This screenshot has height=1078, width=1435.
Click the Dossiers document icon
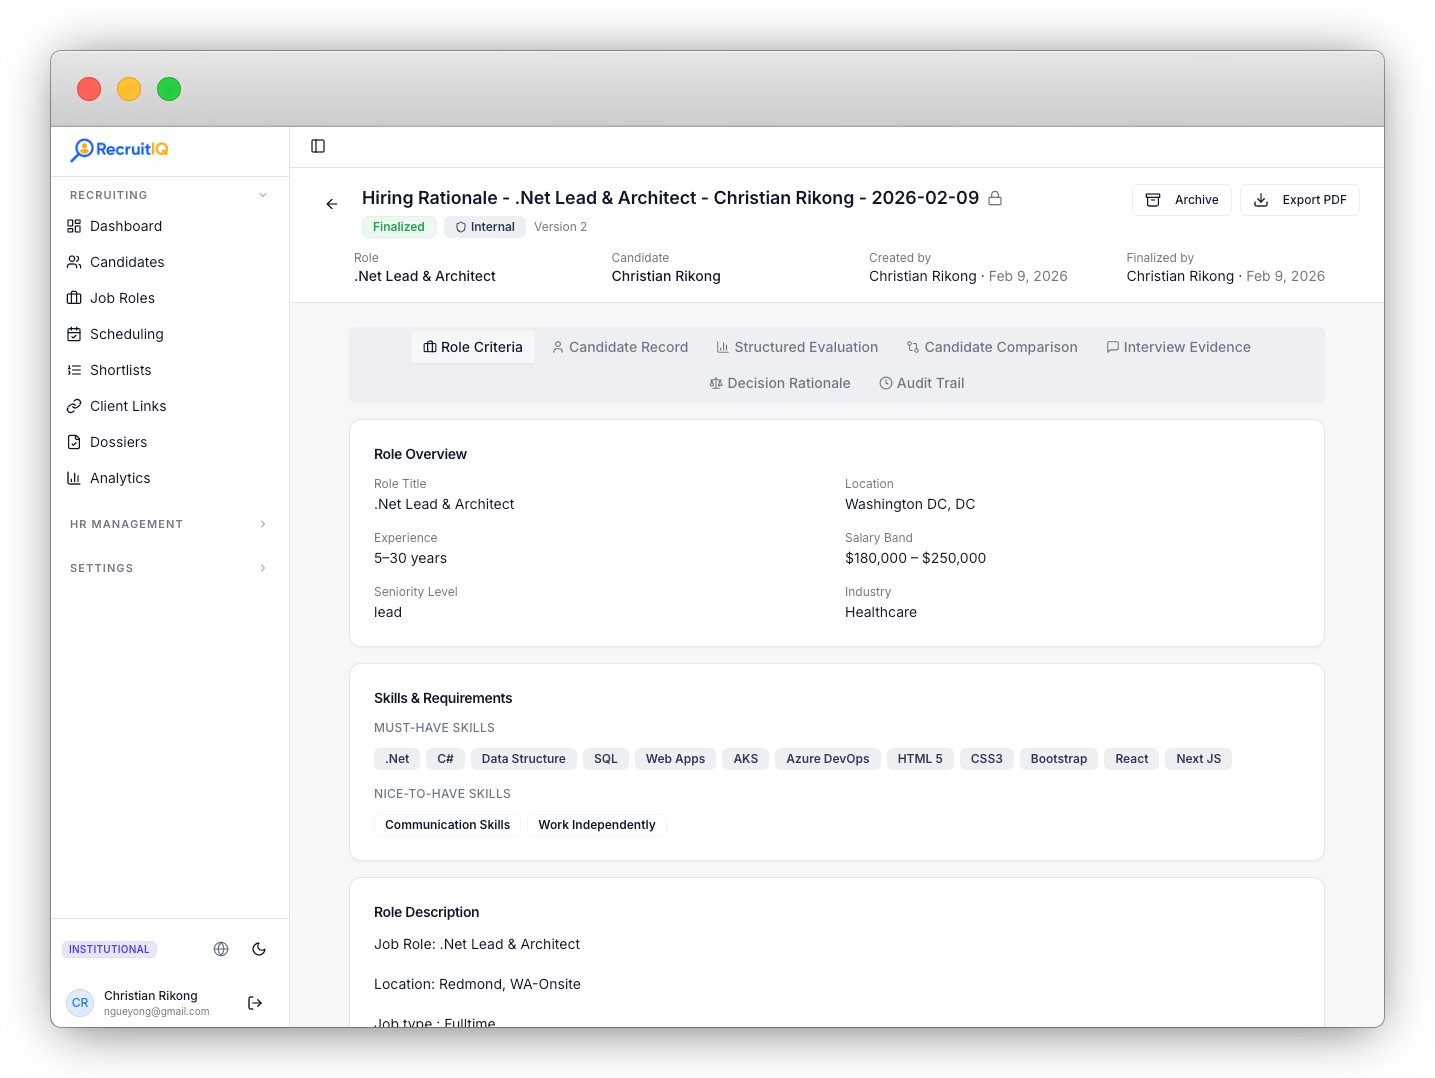pos(74,442)
